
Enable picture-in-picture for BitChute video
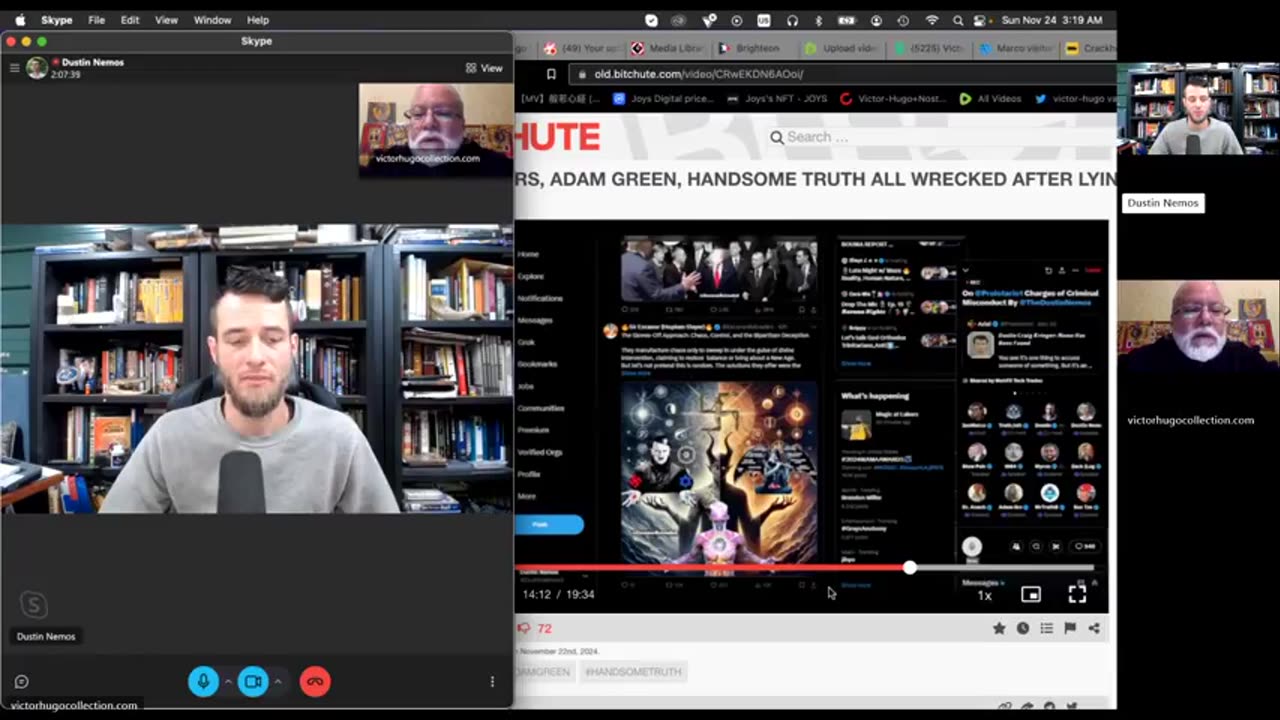point(1031,594)
